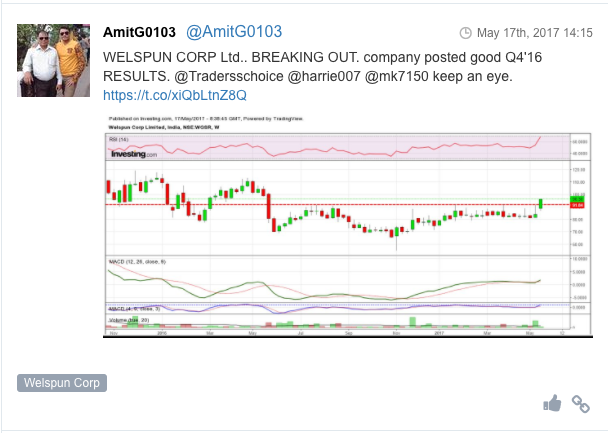The width and height of the screenshot is (608, 433).
Task: Click the Investing.com logo on chart
Action: pos(134,154)
